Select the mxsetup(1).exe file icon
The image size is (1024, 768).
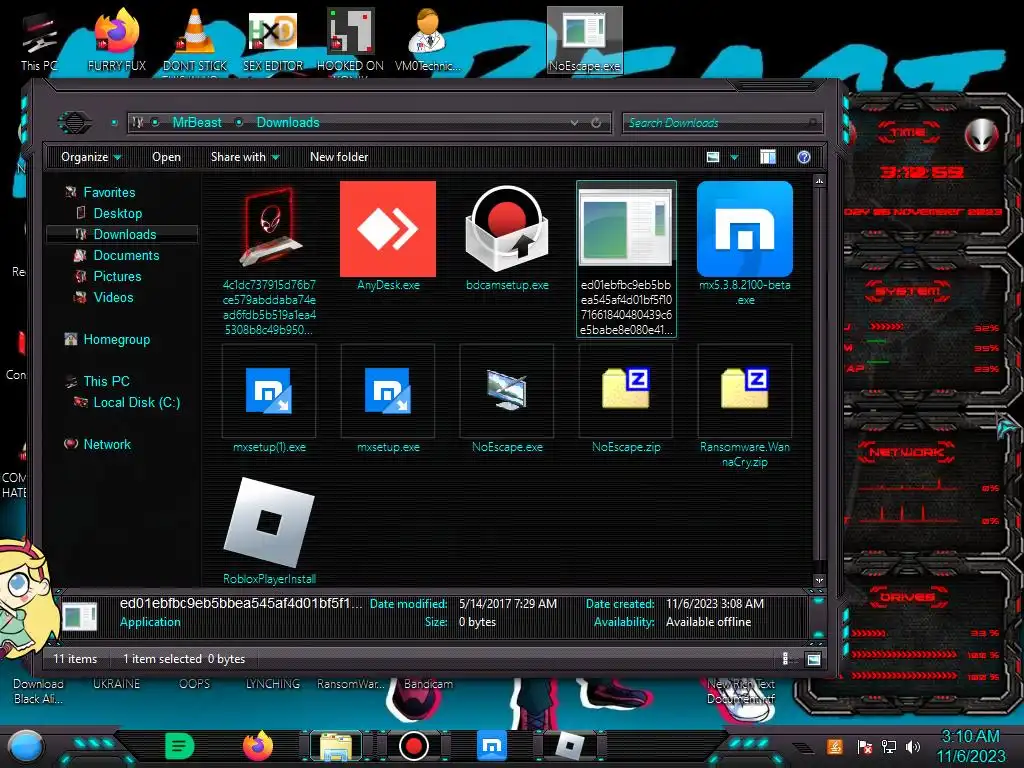pos(269,391)
